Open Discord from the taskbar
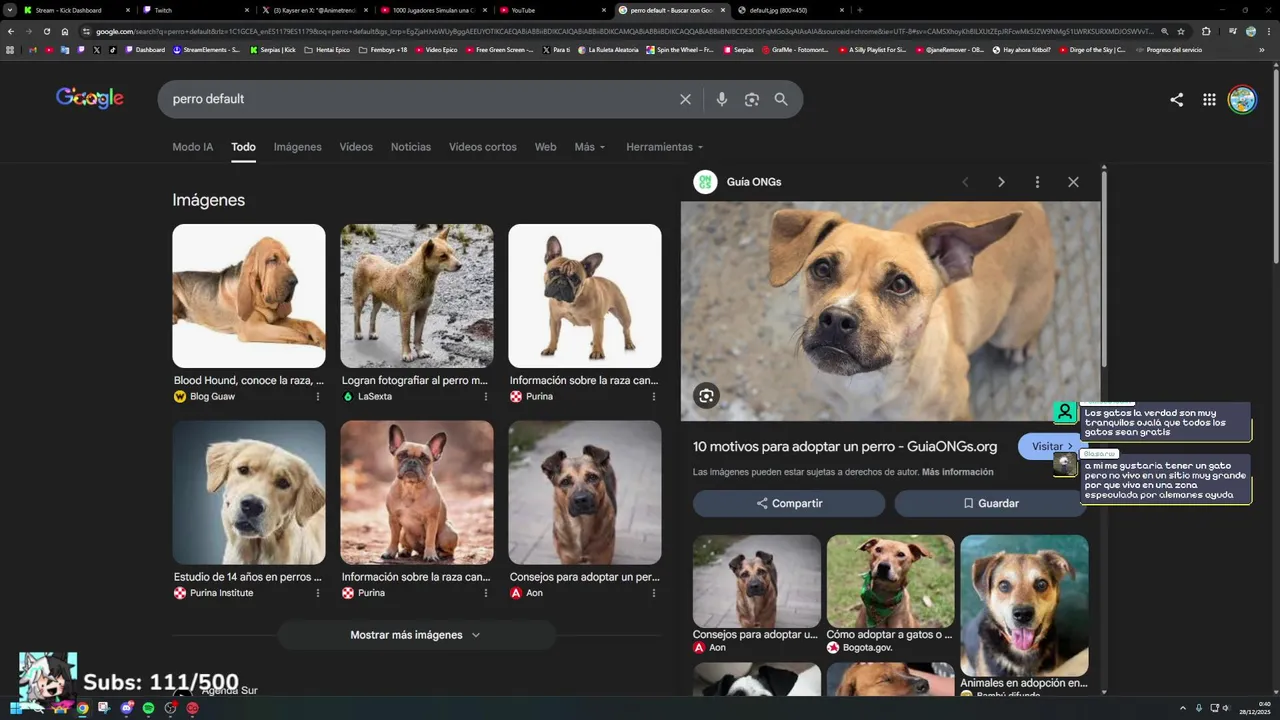The height and width of the screenshot is (720, 1280). coord(126,708)
